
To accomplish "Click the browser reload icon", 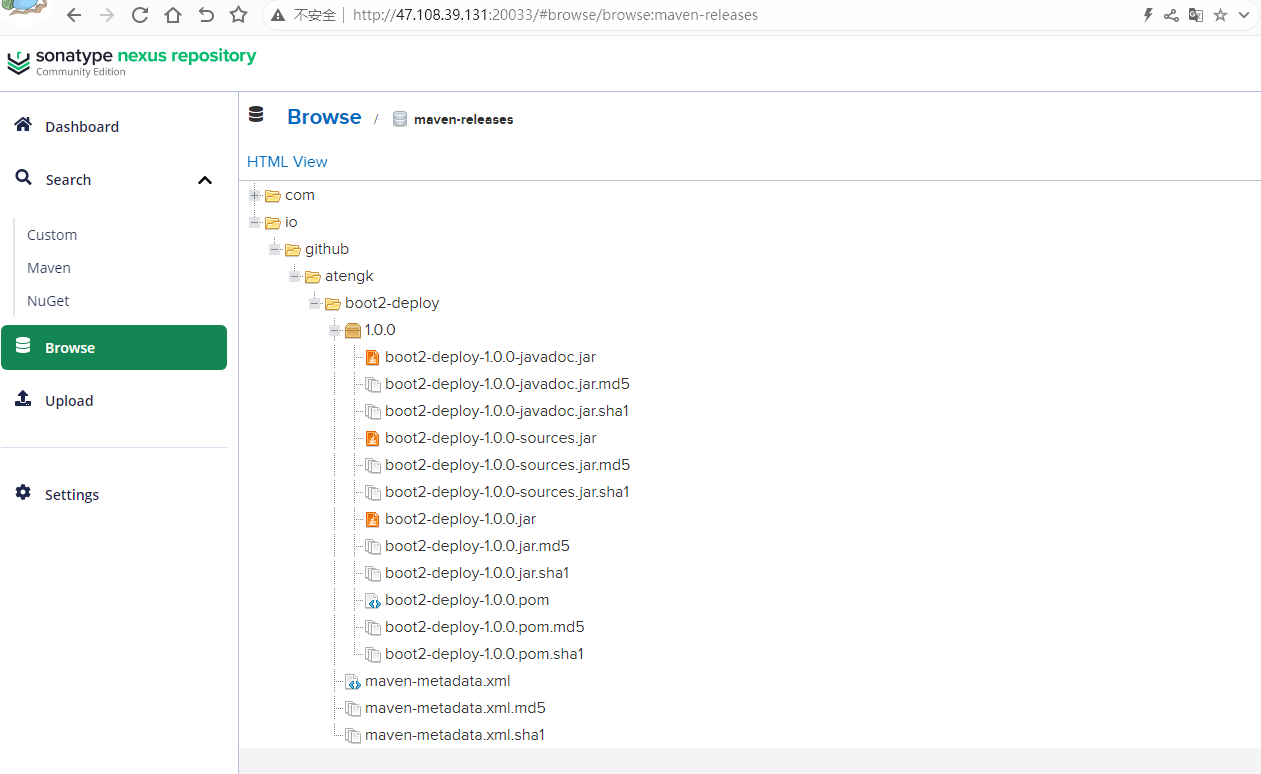I will pos(140,15).
